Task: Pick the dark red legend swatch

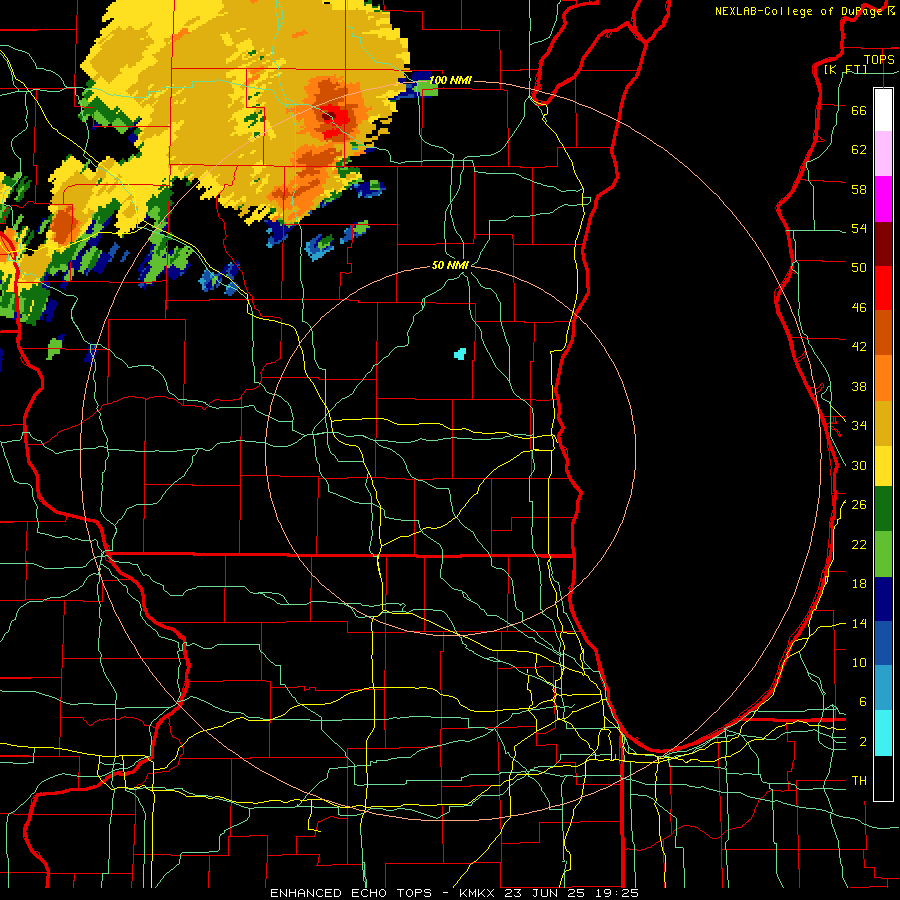Action: coord(883,243)
